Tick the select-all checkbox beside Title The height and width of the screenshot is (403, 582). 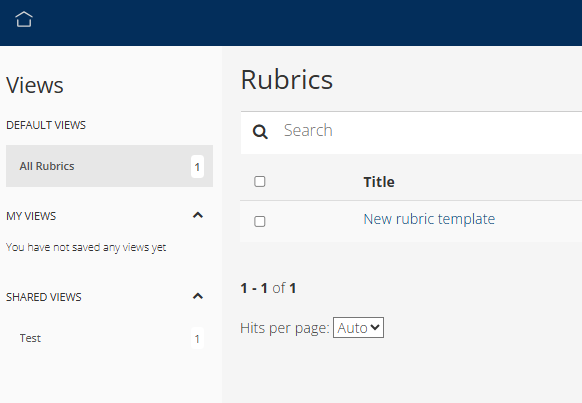260,181
